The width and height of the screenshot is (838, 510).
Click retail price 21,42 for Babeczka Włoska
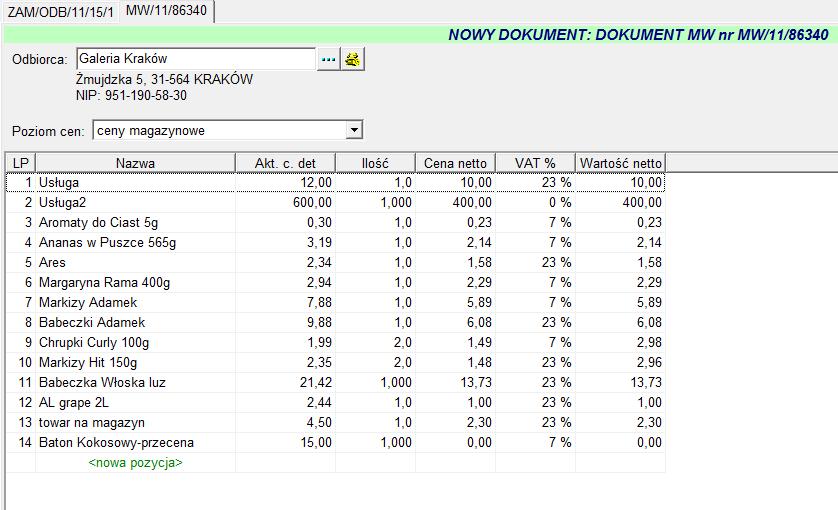click(x=285, y=383)
